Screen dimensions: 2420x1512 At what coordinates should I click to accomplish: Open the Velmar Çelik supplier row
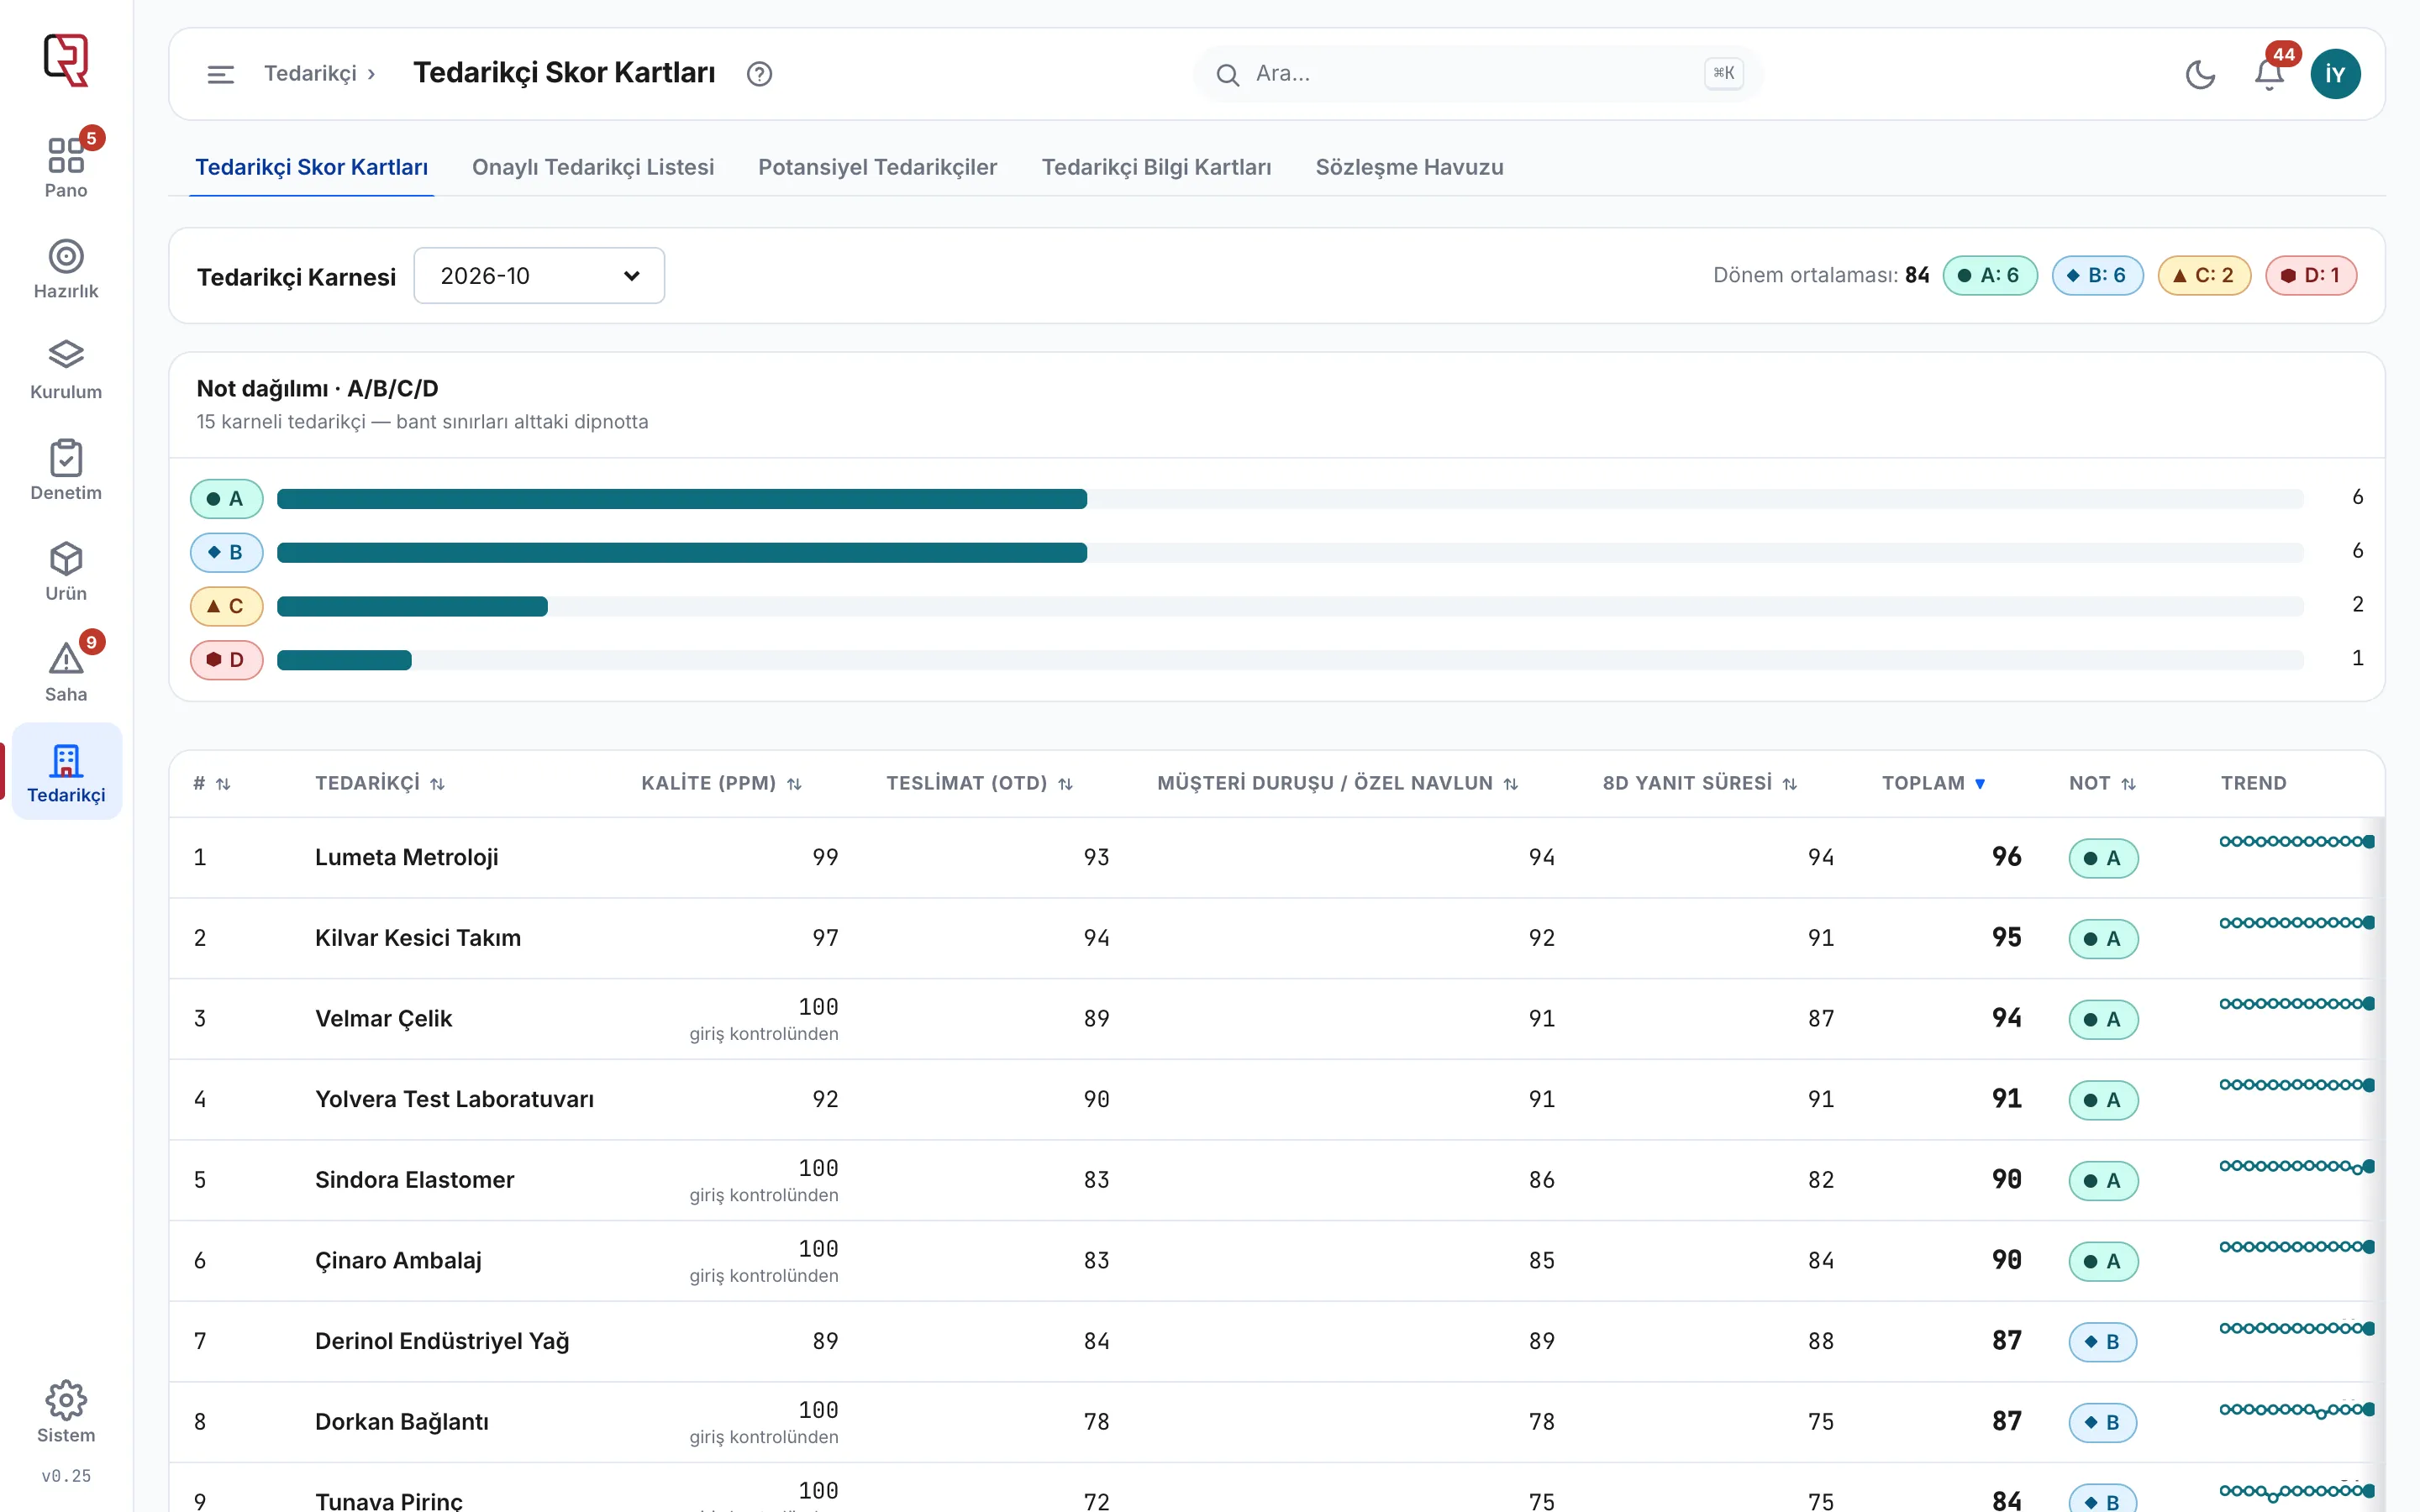click(x=1277, y=1019)
